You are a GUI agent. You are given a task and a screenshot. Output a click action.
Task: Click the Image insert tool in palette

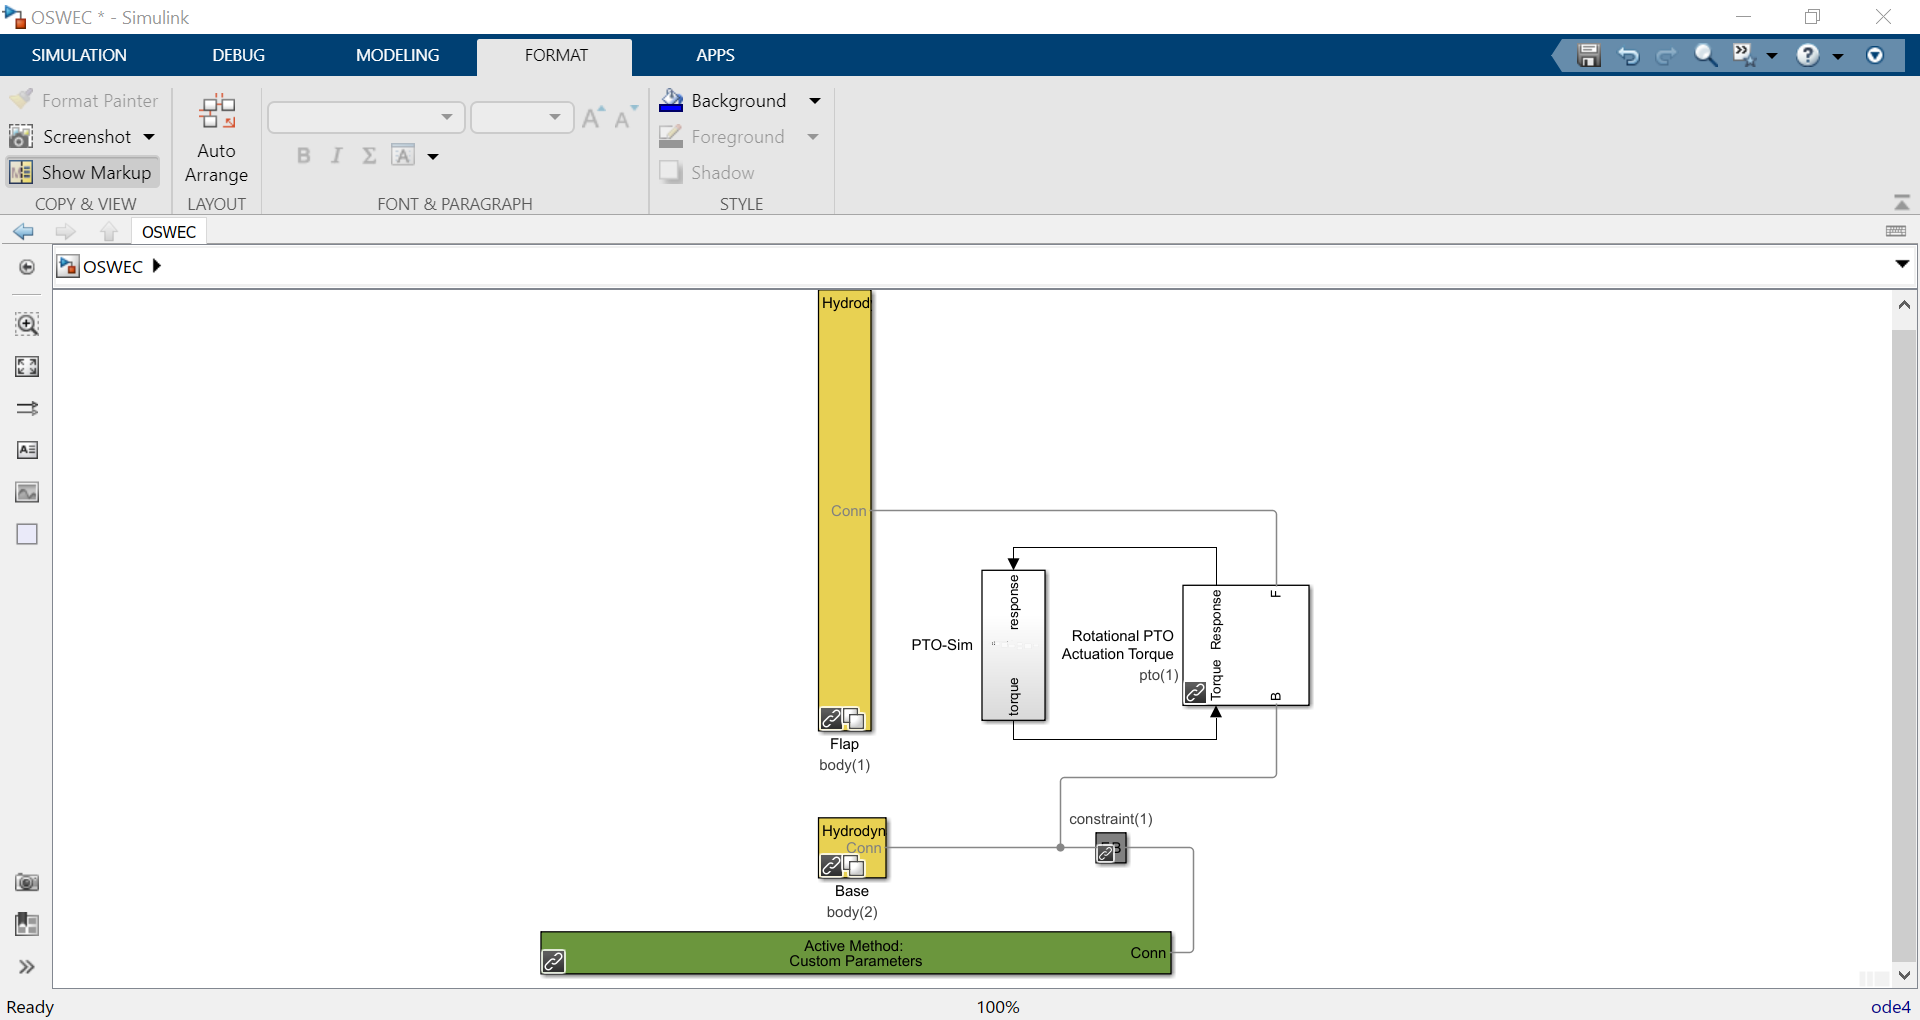[x=27, y=492]
